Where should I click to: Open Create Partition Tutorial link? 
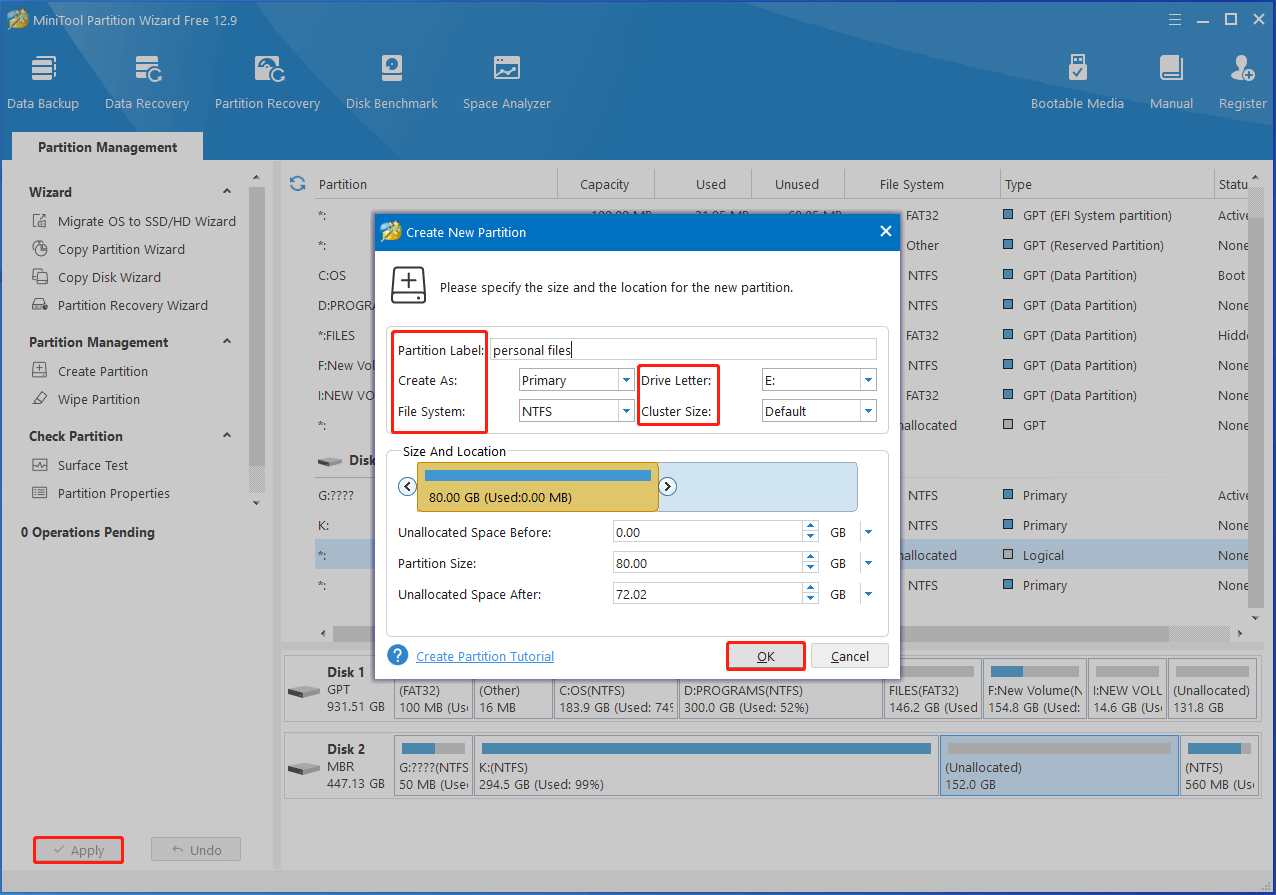pos(485,656)
